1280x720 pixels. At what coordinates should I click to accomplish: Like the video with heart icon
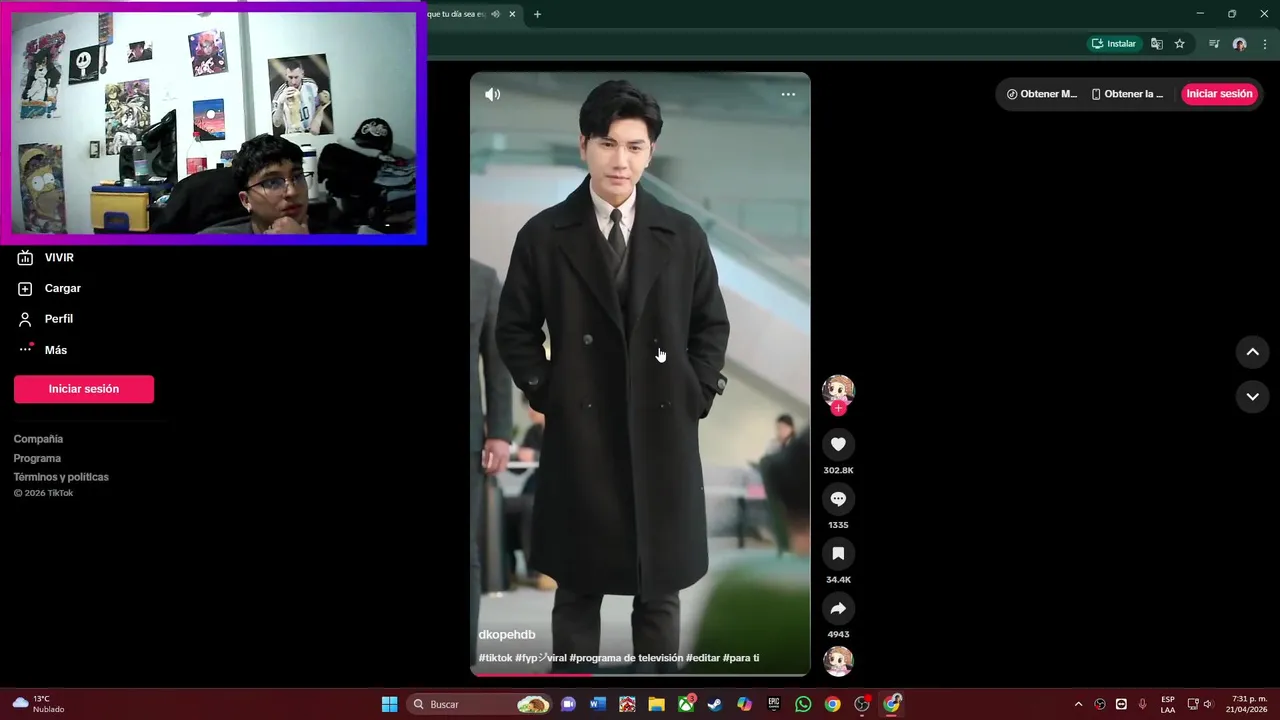[x=838, y=444]
